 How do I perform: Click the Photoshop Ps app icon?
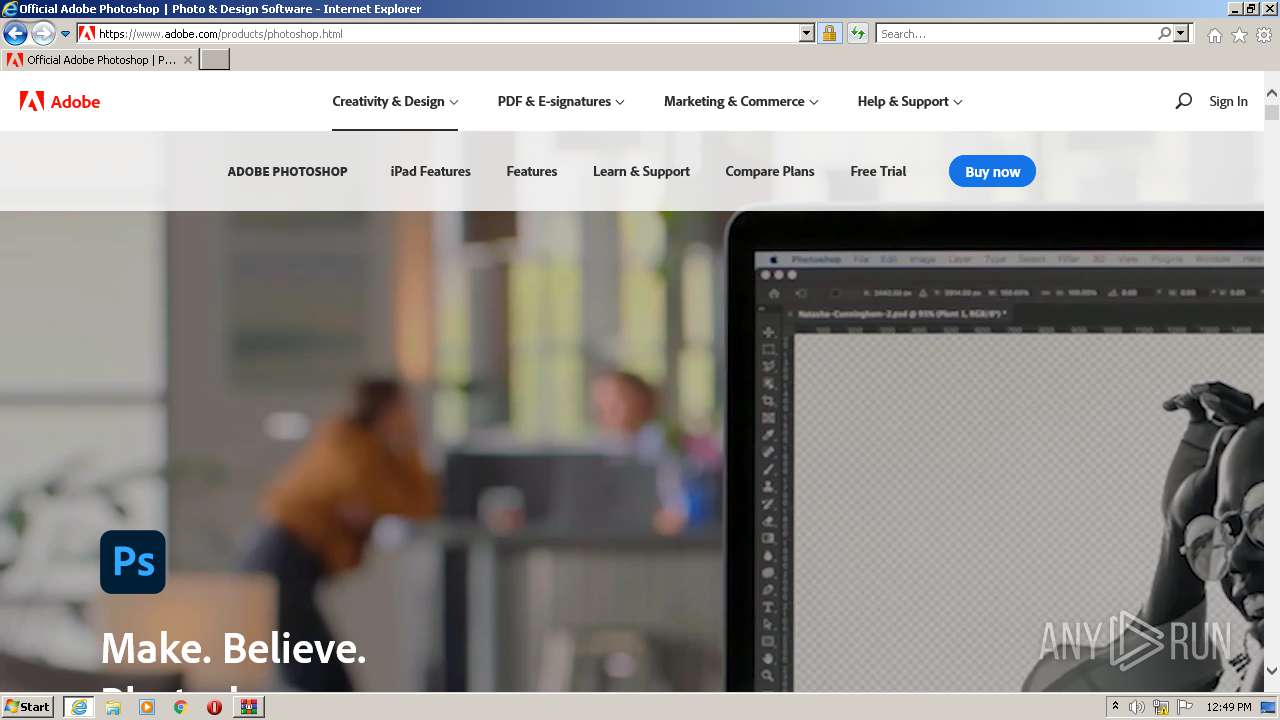coord(133,562)
